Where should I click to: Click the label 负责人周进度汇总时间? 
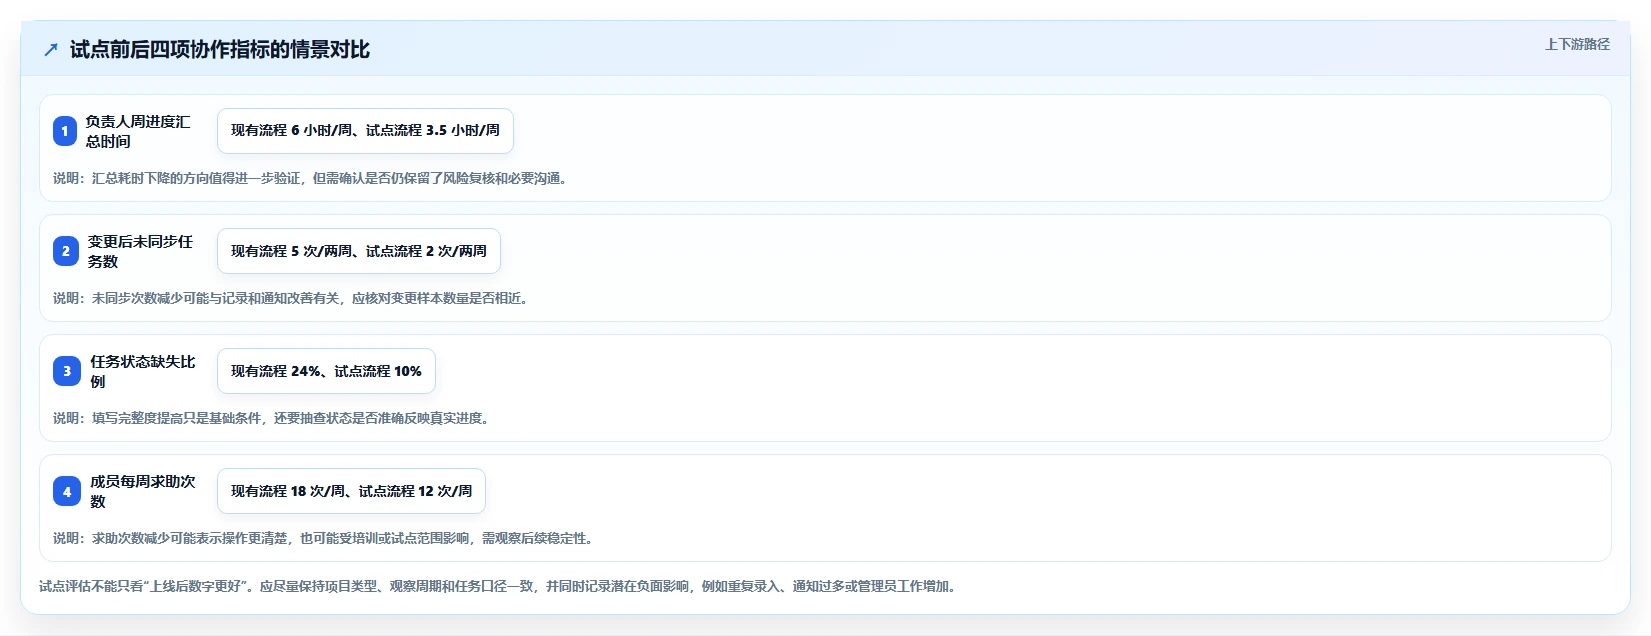pos(138,131)
